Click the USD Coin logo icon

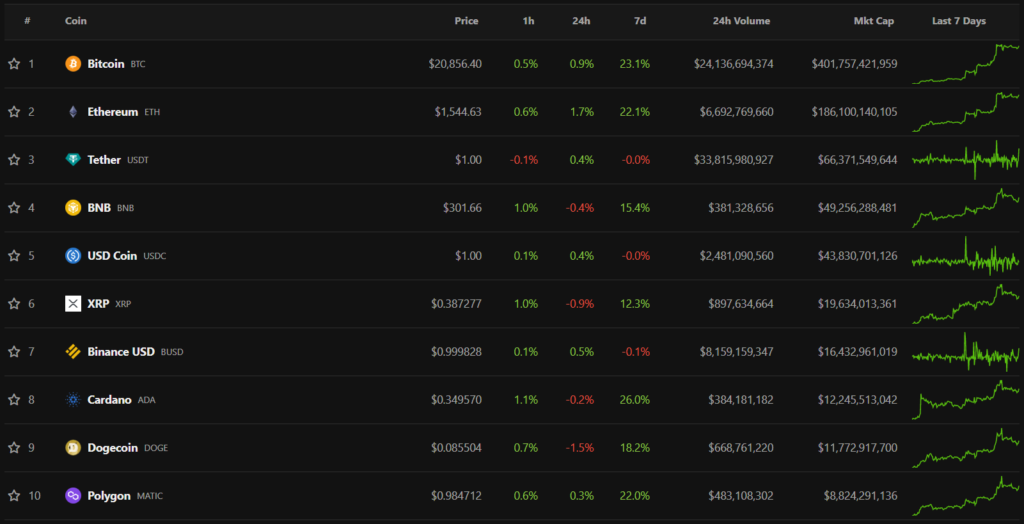(73, 255)
